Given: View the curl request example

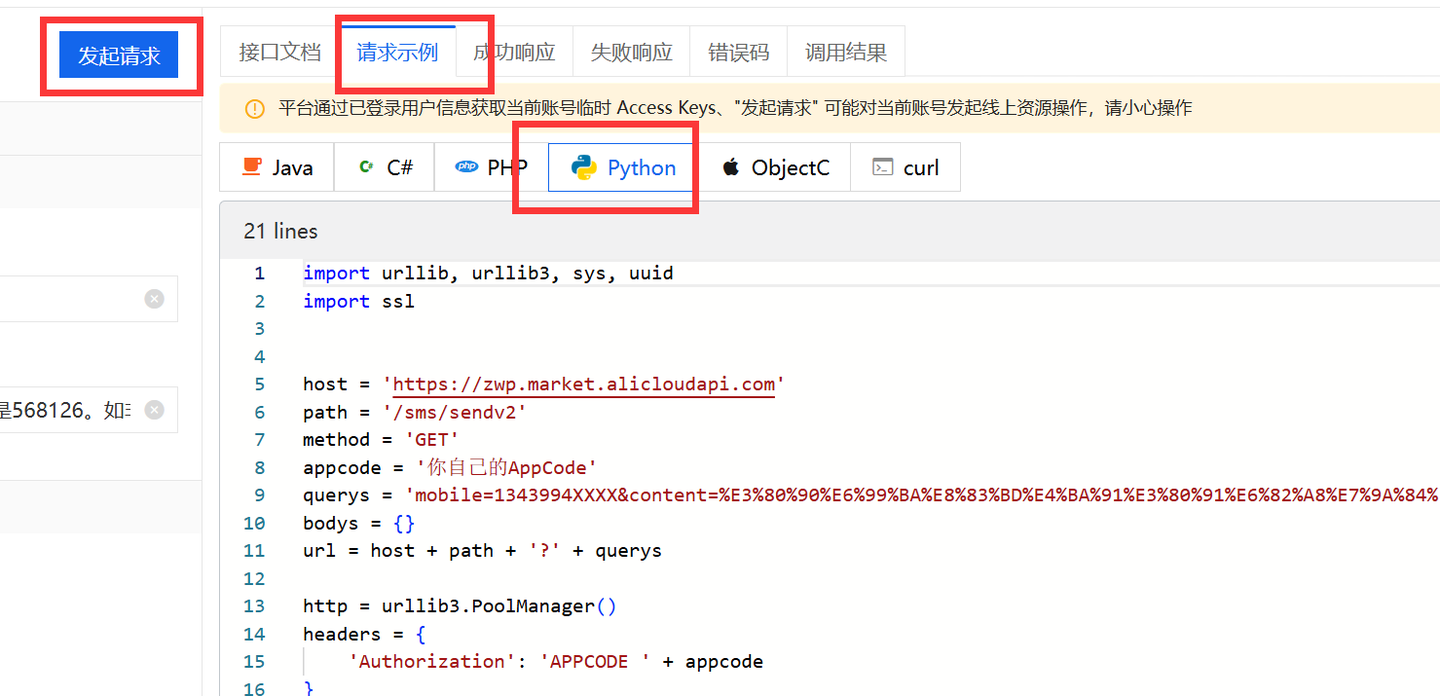Looking at the screenshot, I should [905, 167].
